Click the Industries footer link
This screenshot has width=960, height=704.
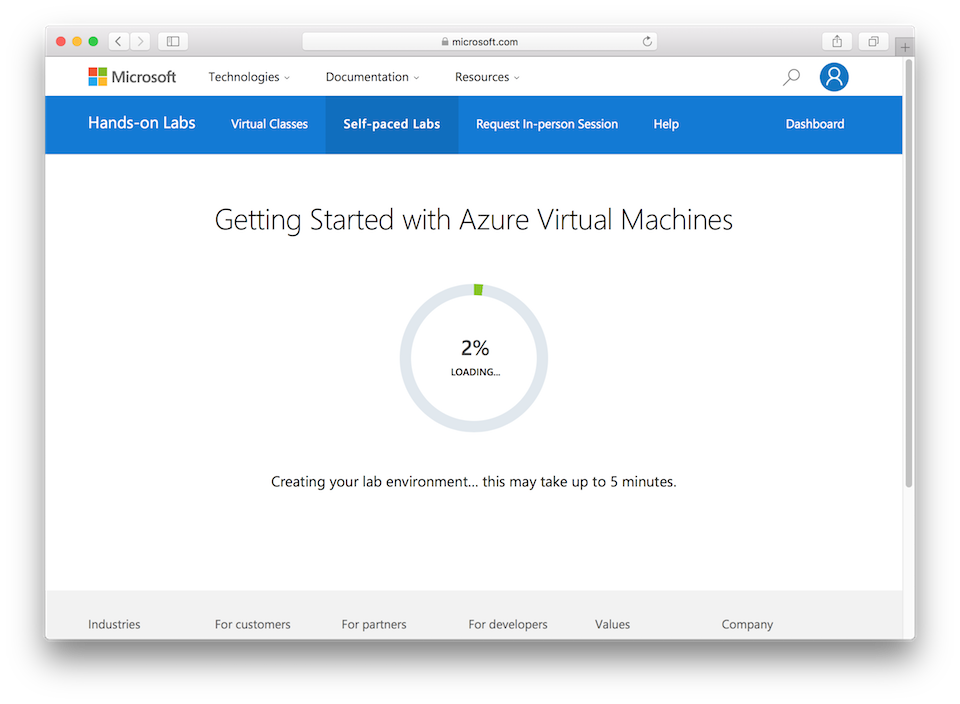click(114, 624)
